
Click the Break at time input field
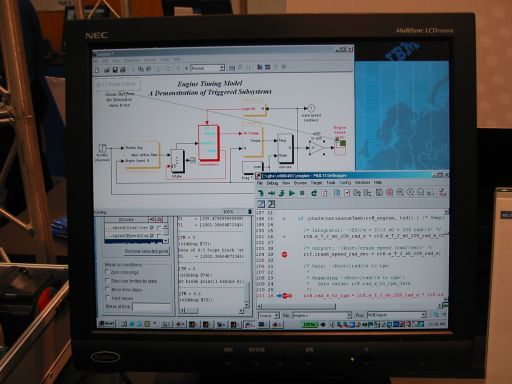click(x=151, y=306)
